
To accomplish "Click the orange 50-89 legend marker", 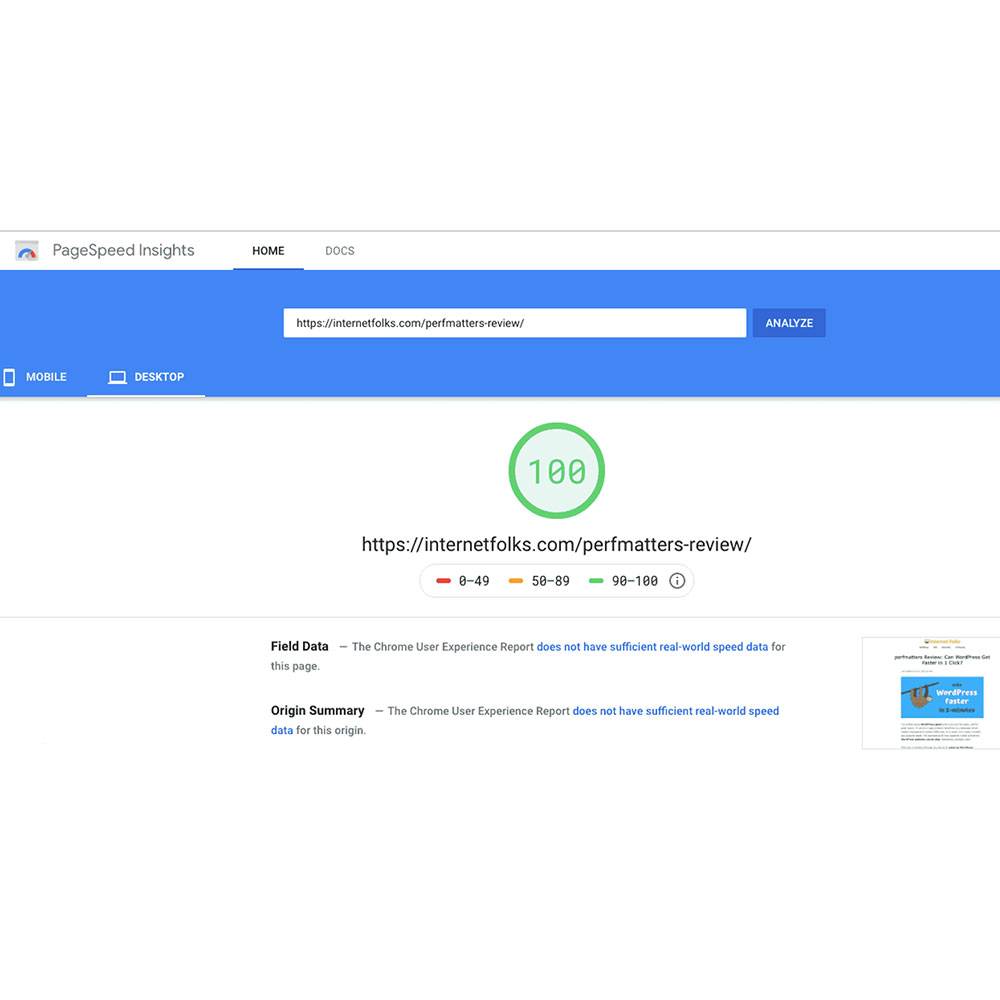I will tap(515, 580).
